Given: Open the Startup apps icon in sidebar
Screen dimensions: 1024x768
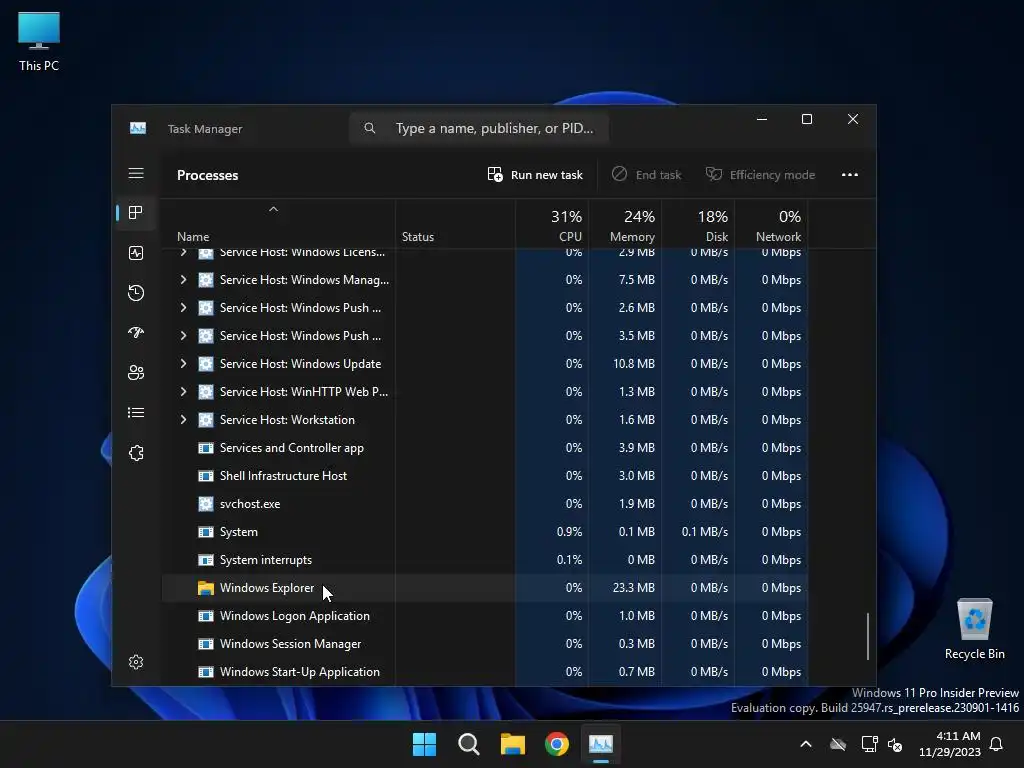Looking at the screenshot, I should click(136, 332).
